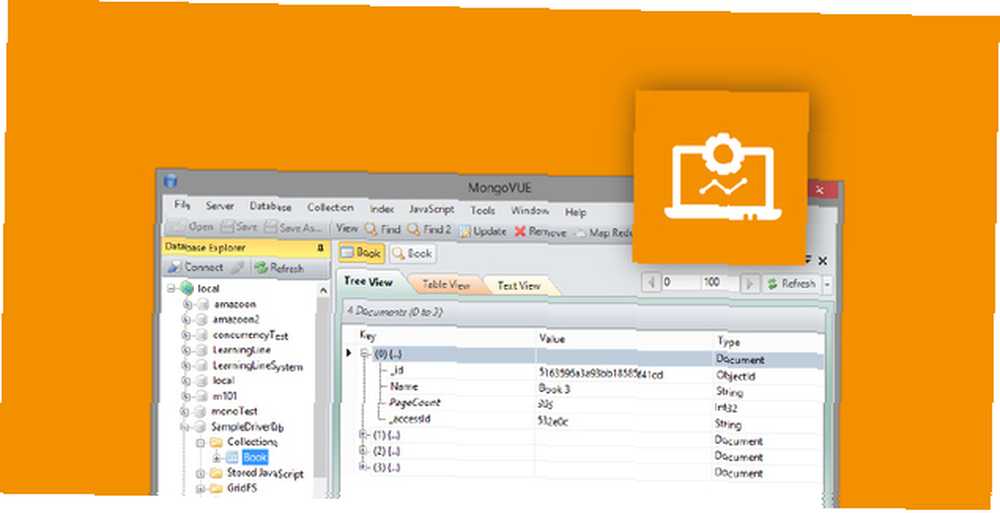
Task: Click the GridFS folder icon
Action: click(x=216, y=489)
